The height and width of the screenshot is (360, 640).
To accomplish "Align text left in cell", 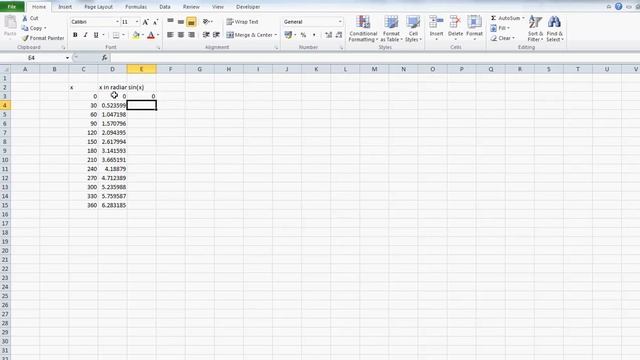I will [170, 35].
